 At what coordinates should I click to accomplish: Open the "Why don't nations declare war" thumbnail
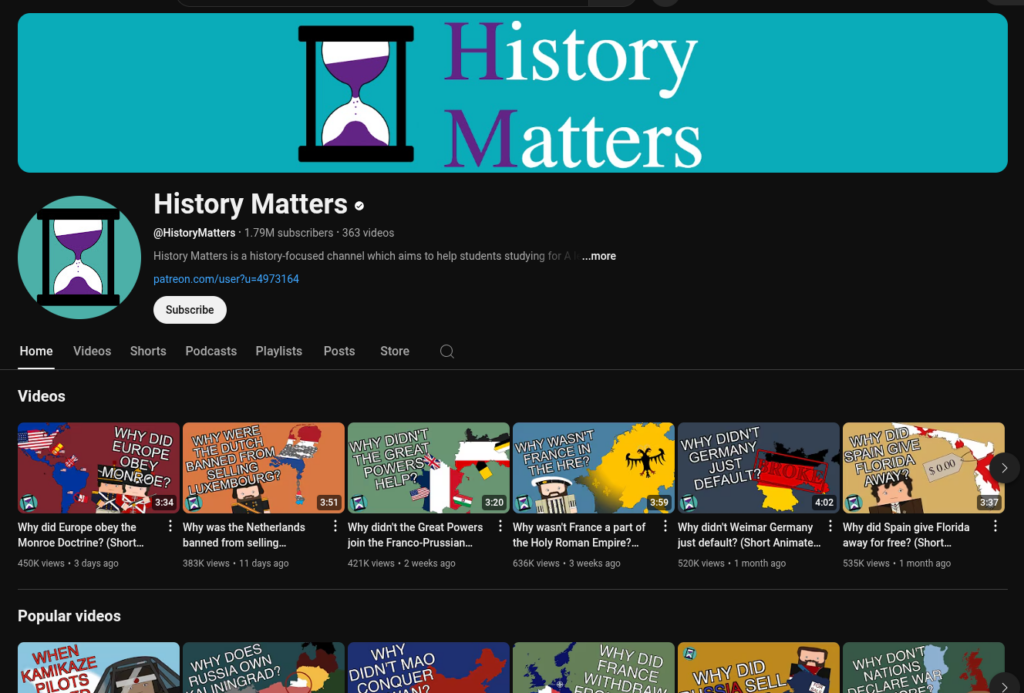pyautogui.click(x=923, y=668)
